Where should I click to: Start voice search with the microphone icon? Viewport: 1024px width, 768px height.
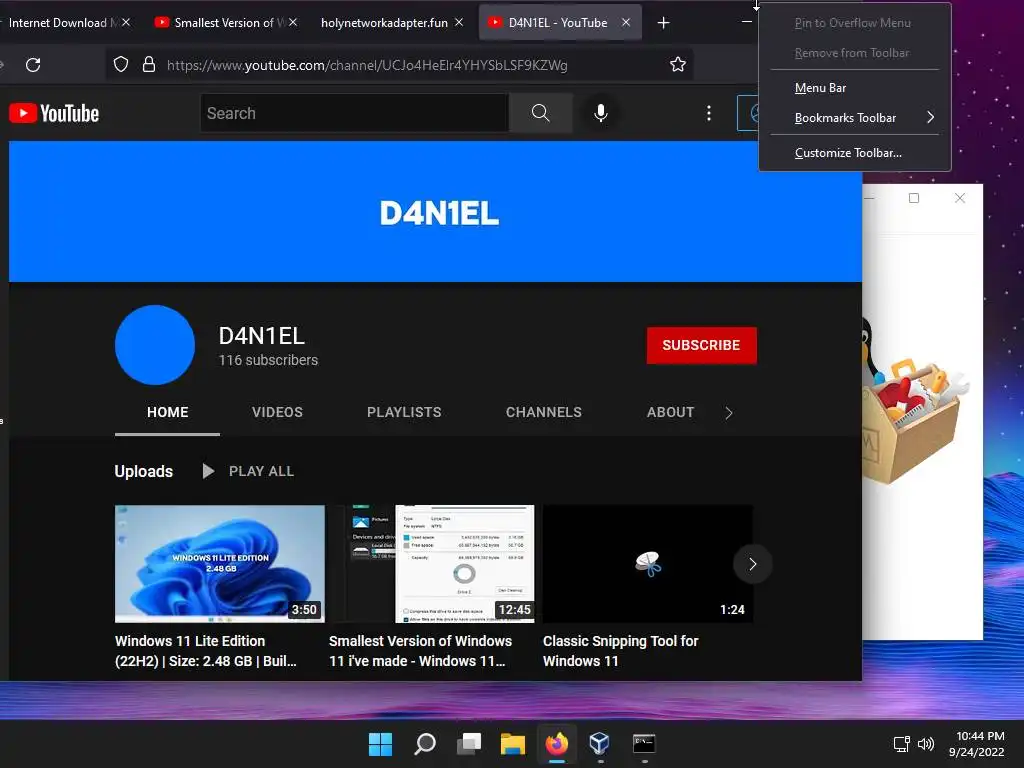point(601,113)
